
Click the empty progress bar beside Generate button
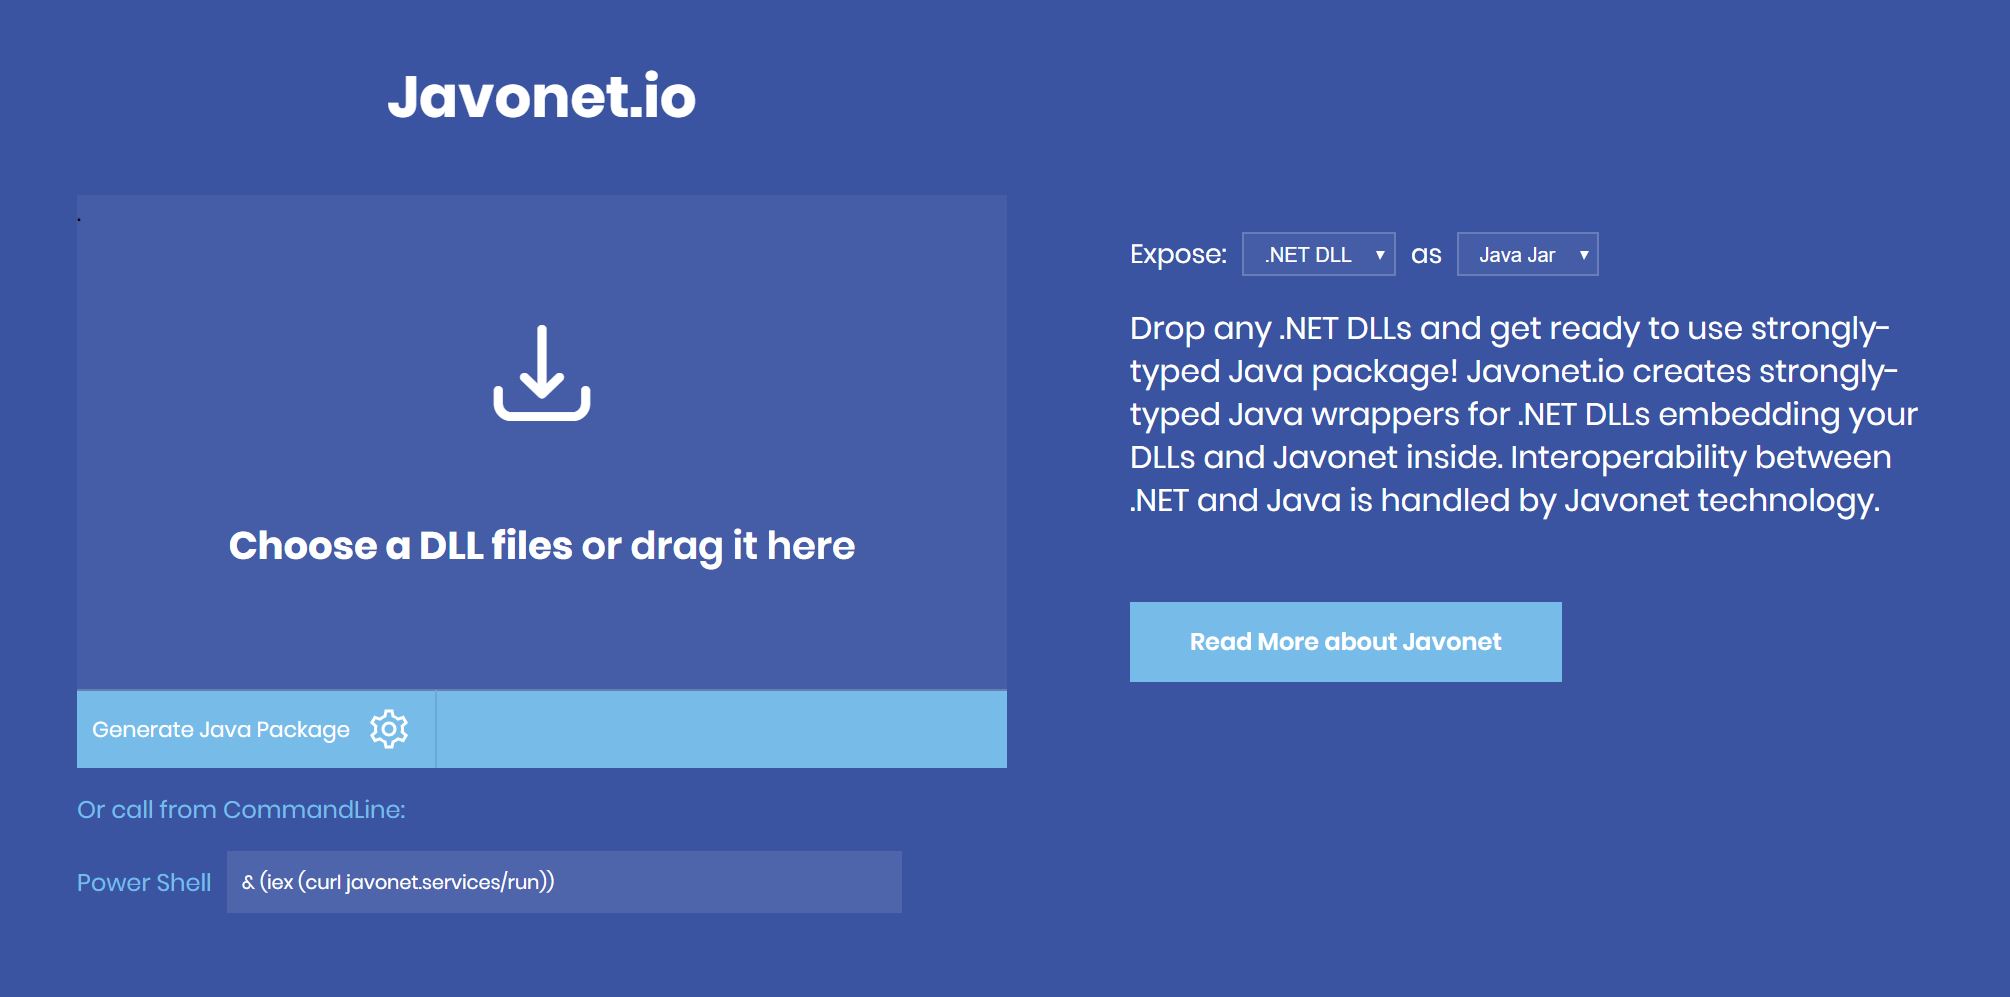(721, 729)
